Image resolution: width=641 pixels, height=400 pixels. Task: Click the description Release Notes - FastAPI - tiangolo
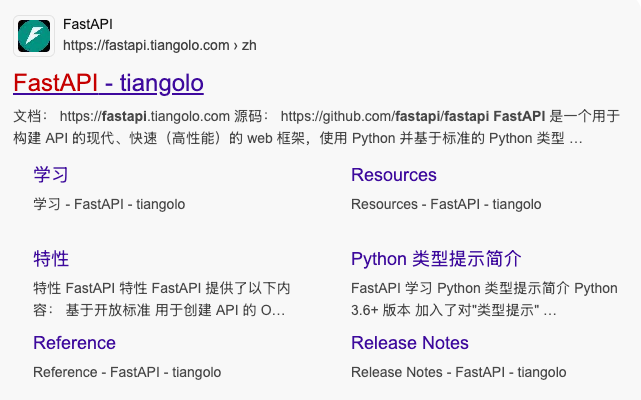point(459,372)
